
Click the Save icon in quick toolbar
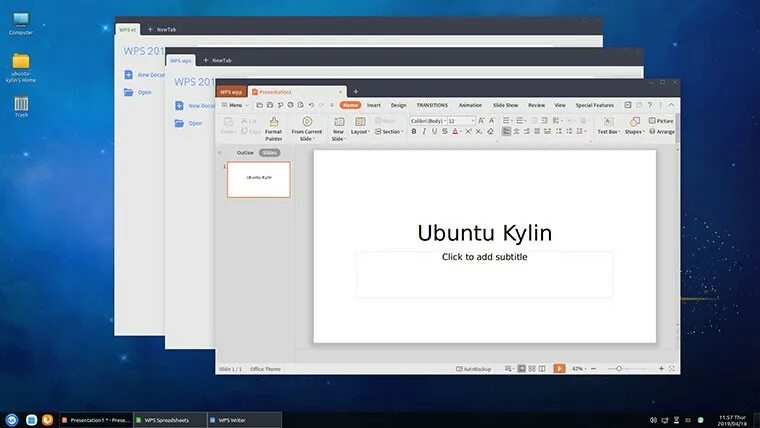[x=269, y=105]
